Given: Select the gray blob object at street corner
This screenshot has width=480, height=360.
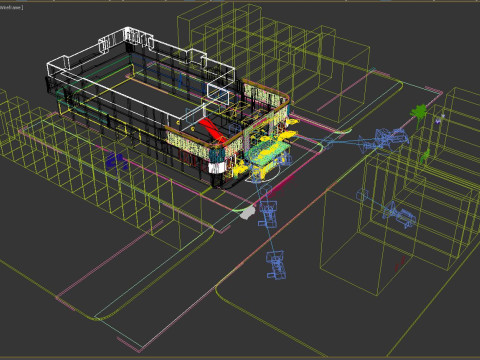Looking at the screenshot, I should (x=247, y=213).
